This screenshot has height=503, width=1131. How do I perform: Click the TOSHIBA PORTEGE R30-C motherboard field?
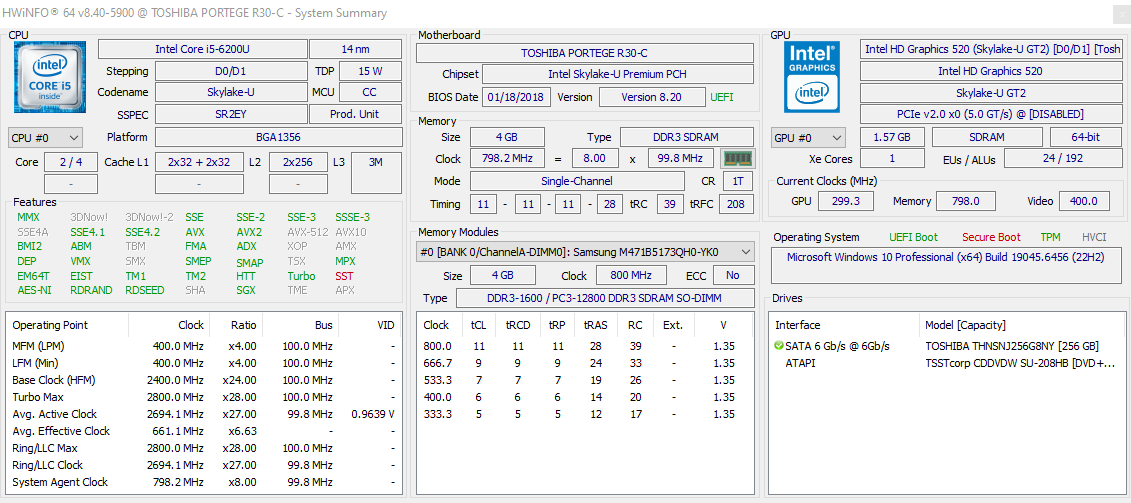(x=584, y=53)
